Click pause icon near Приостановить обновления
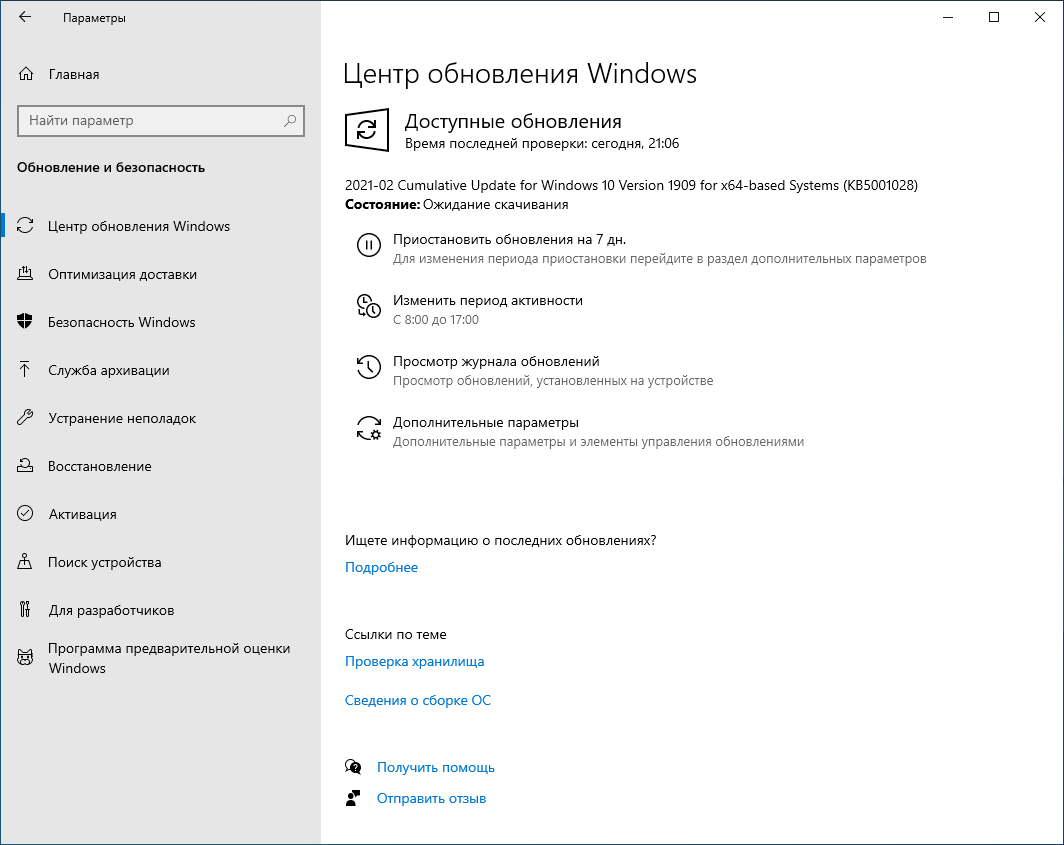1064x845 pixels. (x=369, y=245)
